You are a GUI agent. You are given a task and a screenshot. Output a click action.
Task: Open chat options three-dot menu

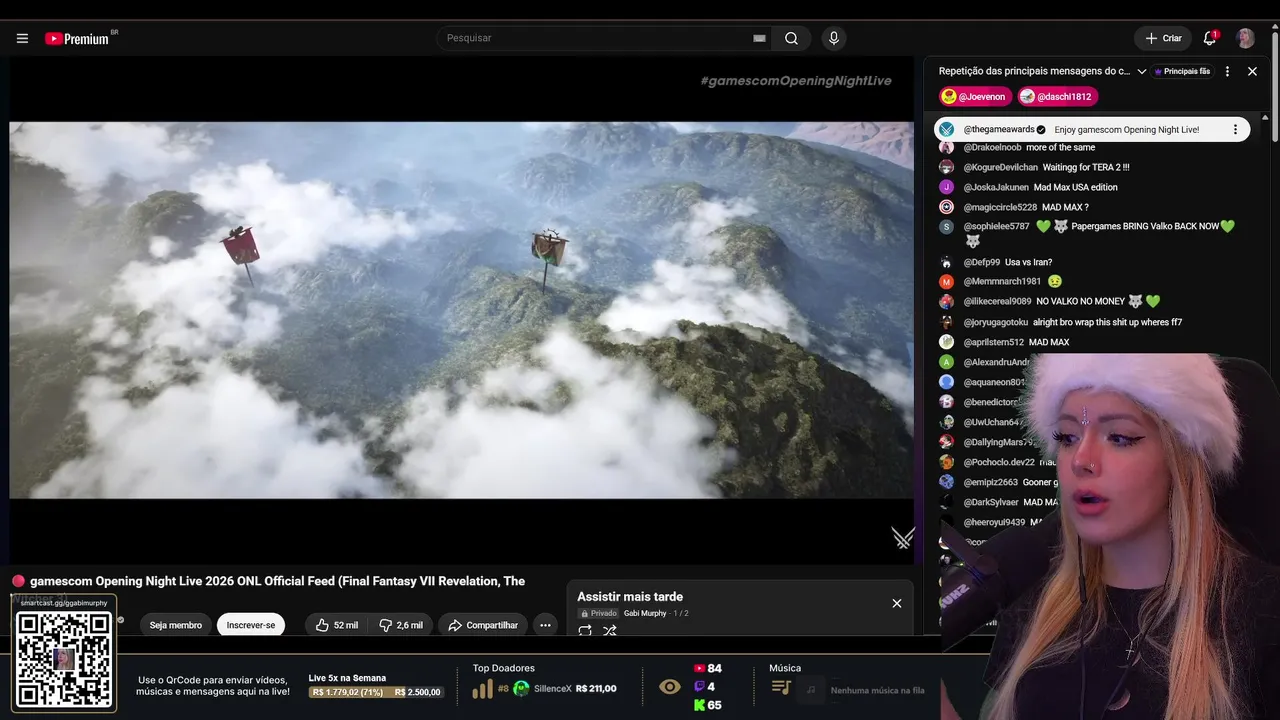(1227, 71)
